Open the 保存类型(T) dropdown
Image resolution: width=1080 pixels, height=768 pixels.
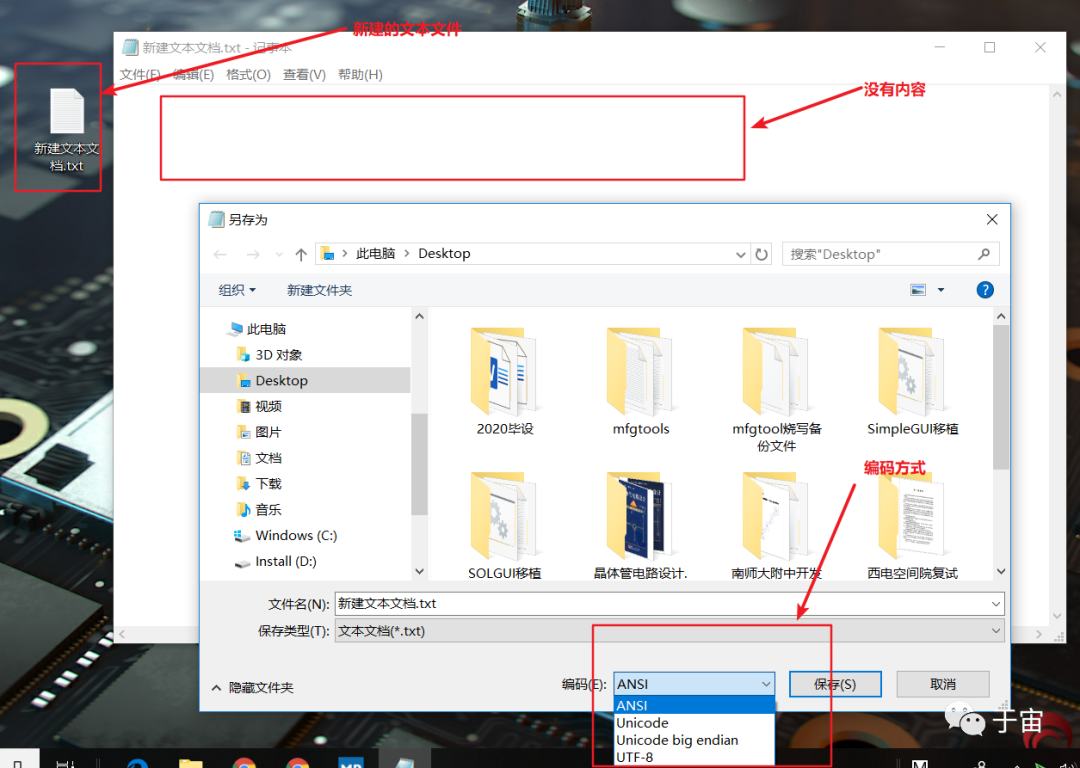pos(669,631)
